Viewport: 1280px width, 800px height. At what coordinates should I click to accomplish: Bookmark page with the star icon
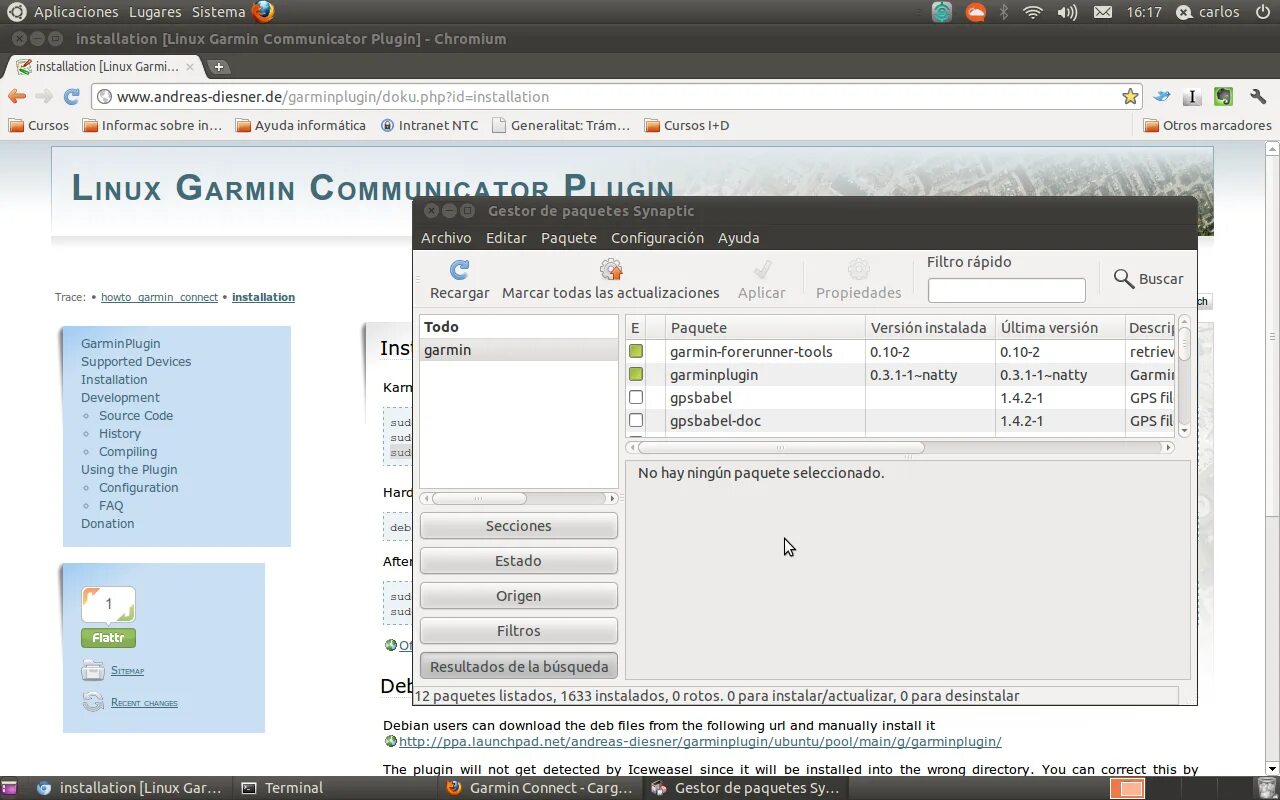tap(1130, 97)
